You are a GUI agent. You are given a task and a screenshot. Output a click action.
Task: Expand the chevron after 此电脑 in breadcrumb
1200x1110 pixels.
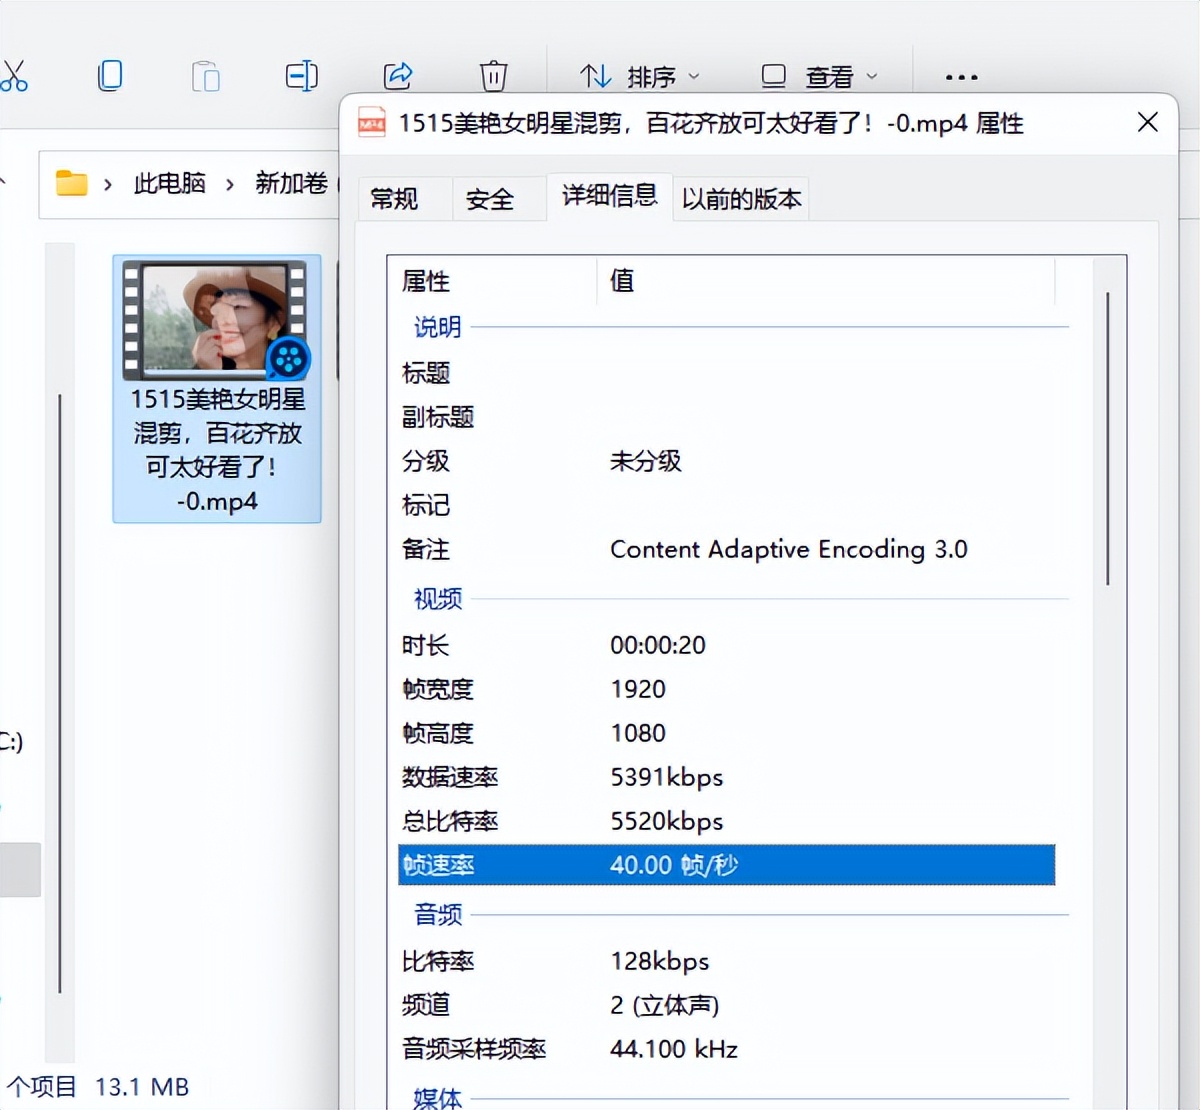(x=230, y=184)
